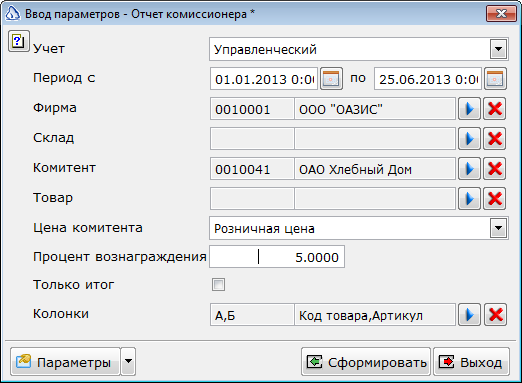This screenshot has width=522, height=383.
Task: Click the Розничная цена combo box text
Action: 264,229
